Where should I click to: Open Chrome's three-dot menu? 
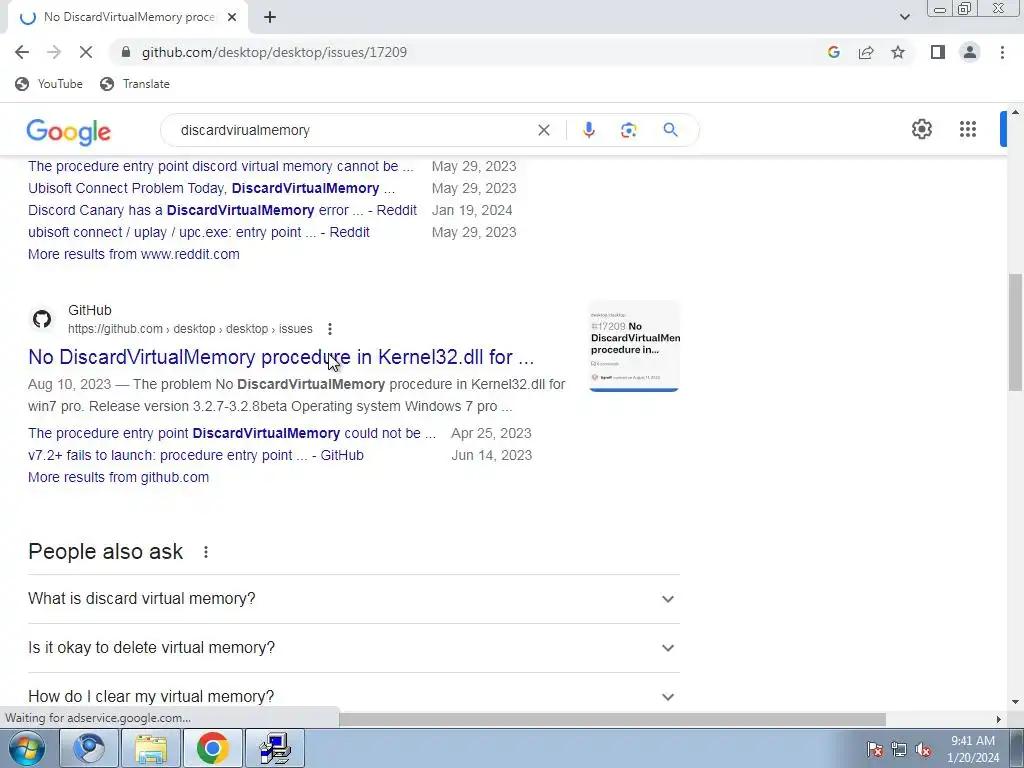[x=1002, y=52]
